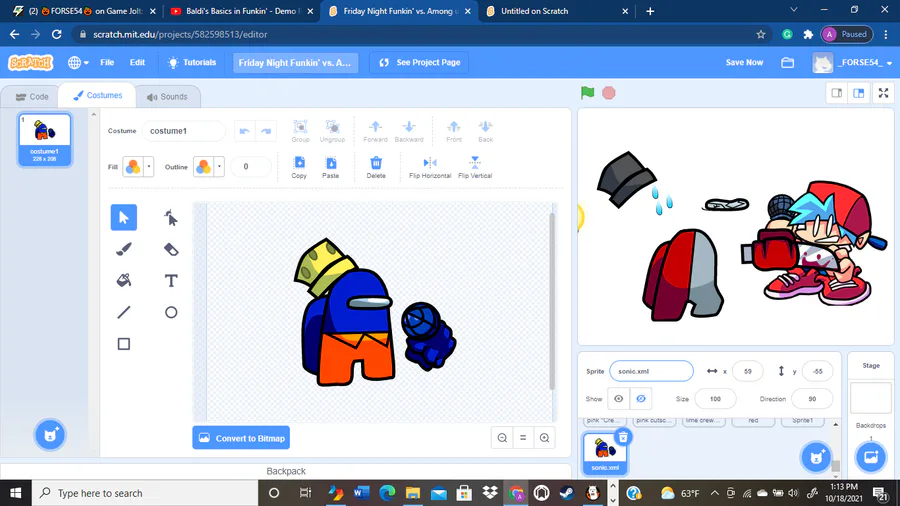Select the Rectangle tool
Image resolution: width=900 pixels, height=506 pixels.
[x=123, y=344]
